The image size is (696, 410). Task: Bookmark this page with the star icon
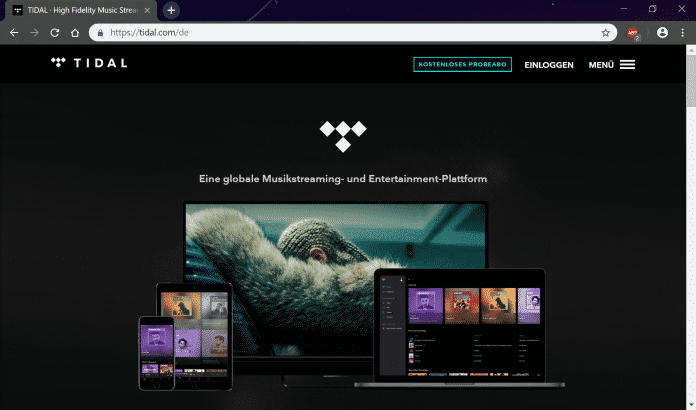(x=605, y=32)
